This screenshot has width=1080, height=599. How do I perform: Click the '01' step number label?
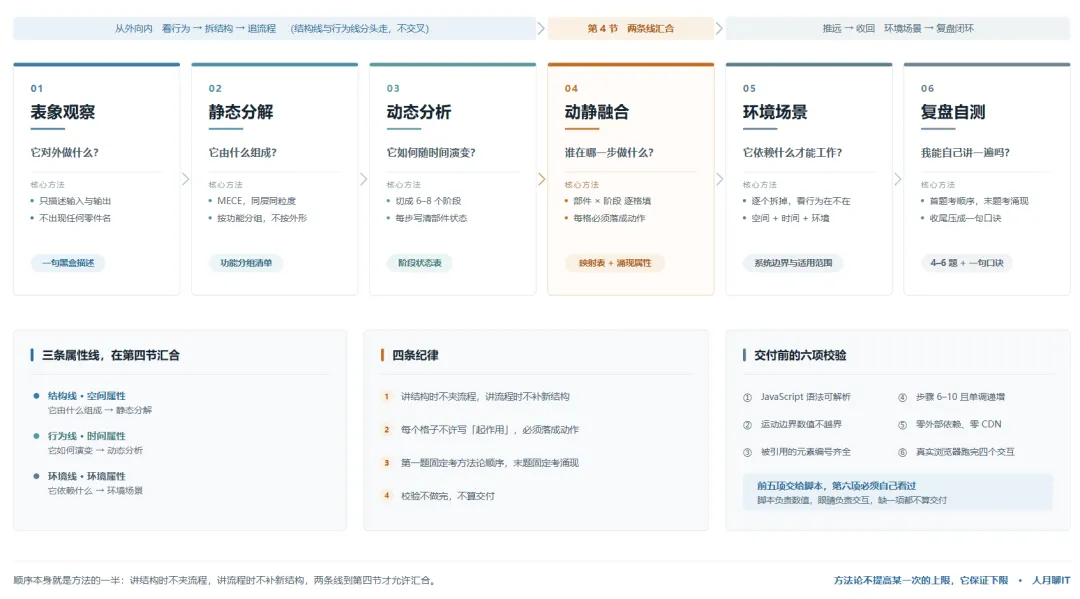(x=37, y=88)
